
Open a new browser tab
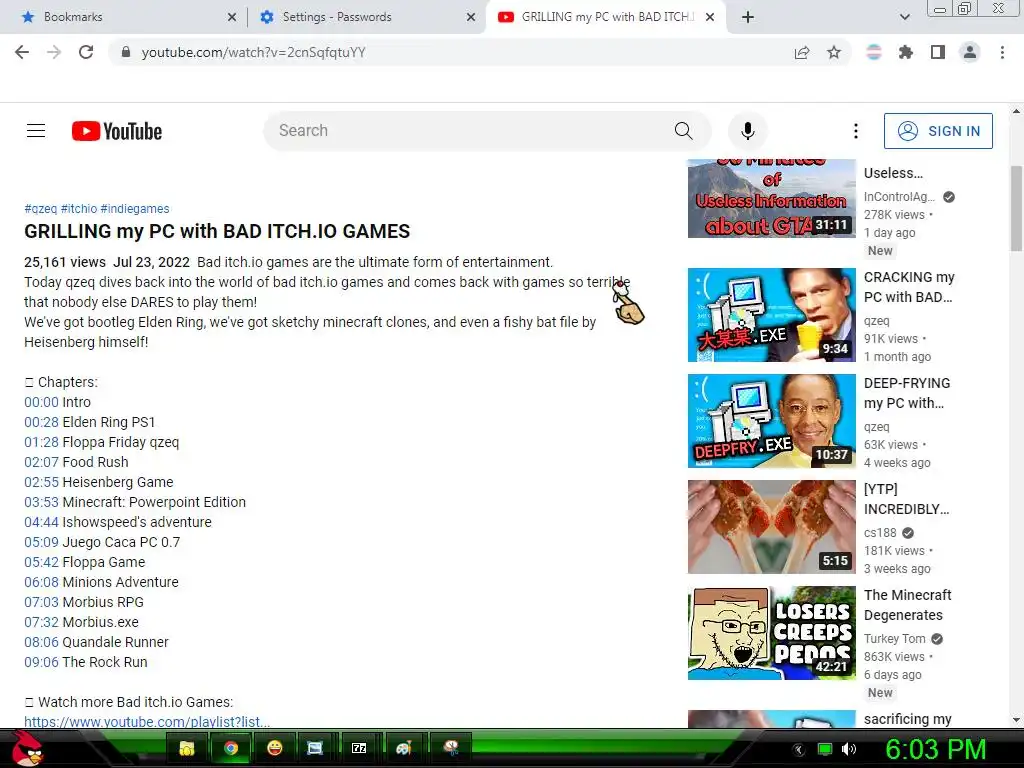(748, 17)
